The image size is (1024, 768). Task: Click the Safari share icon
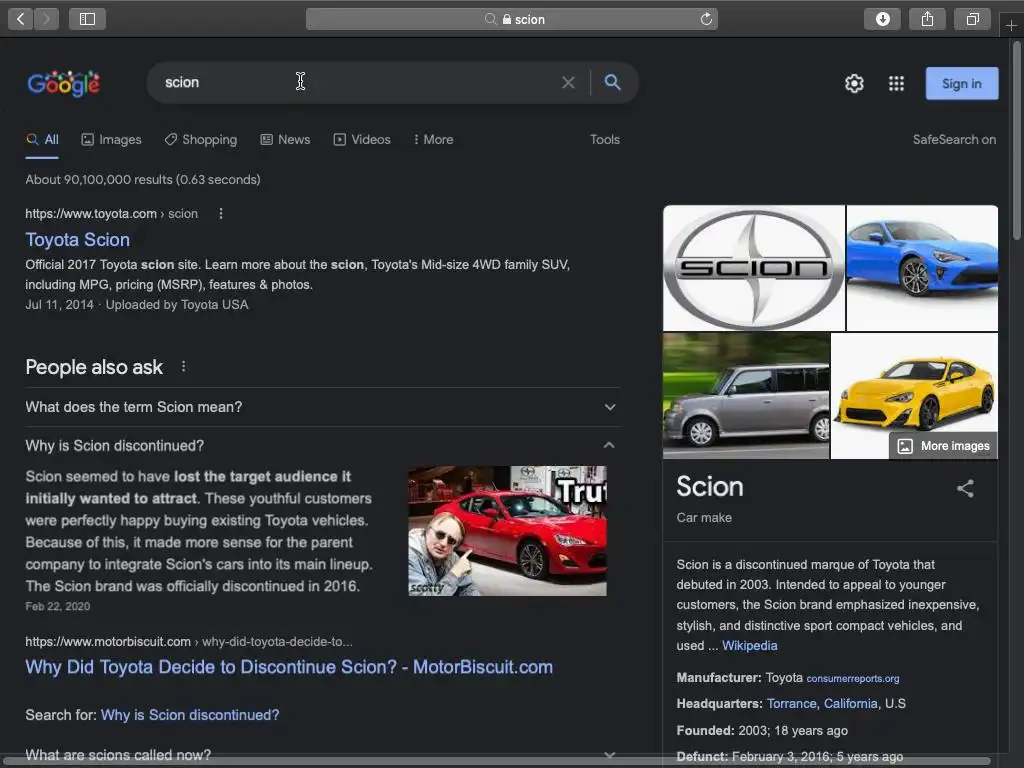927,19
